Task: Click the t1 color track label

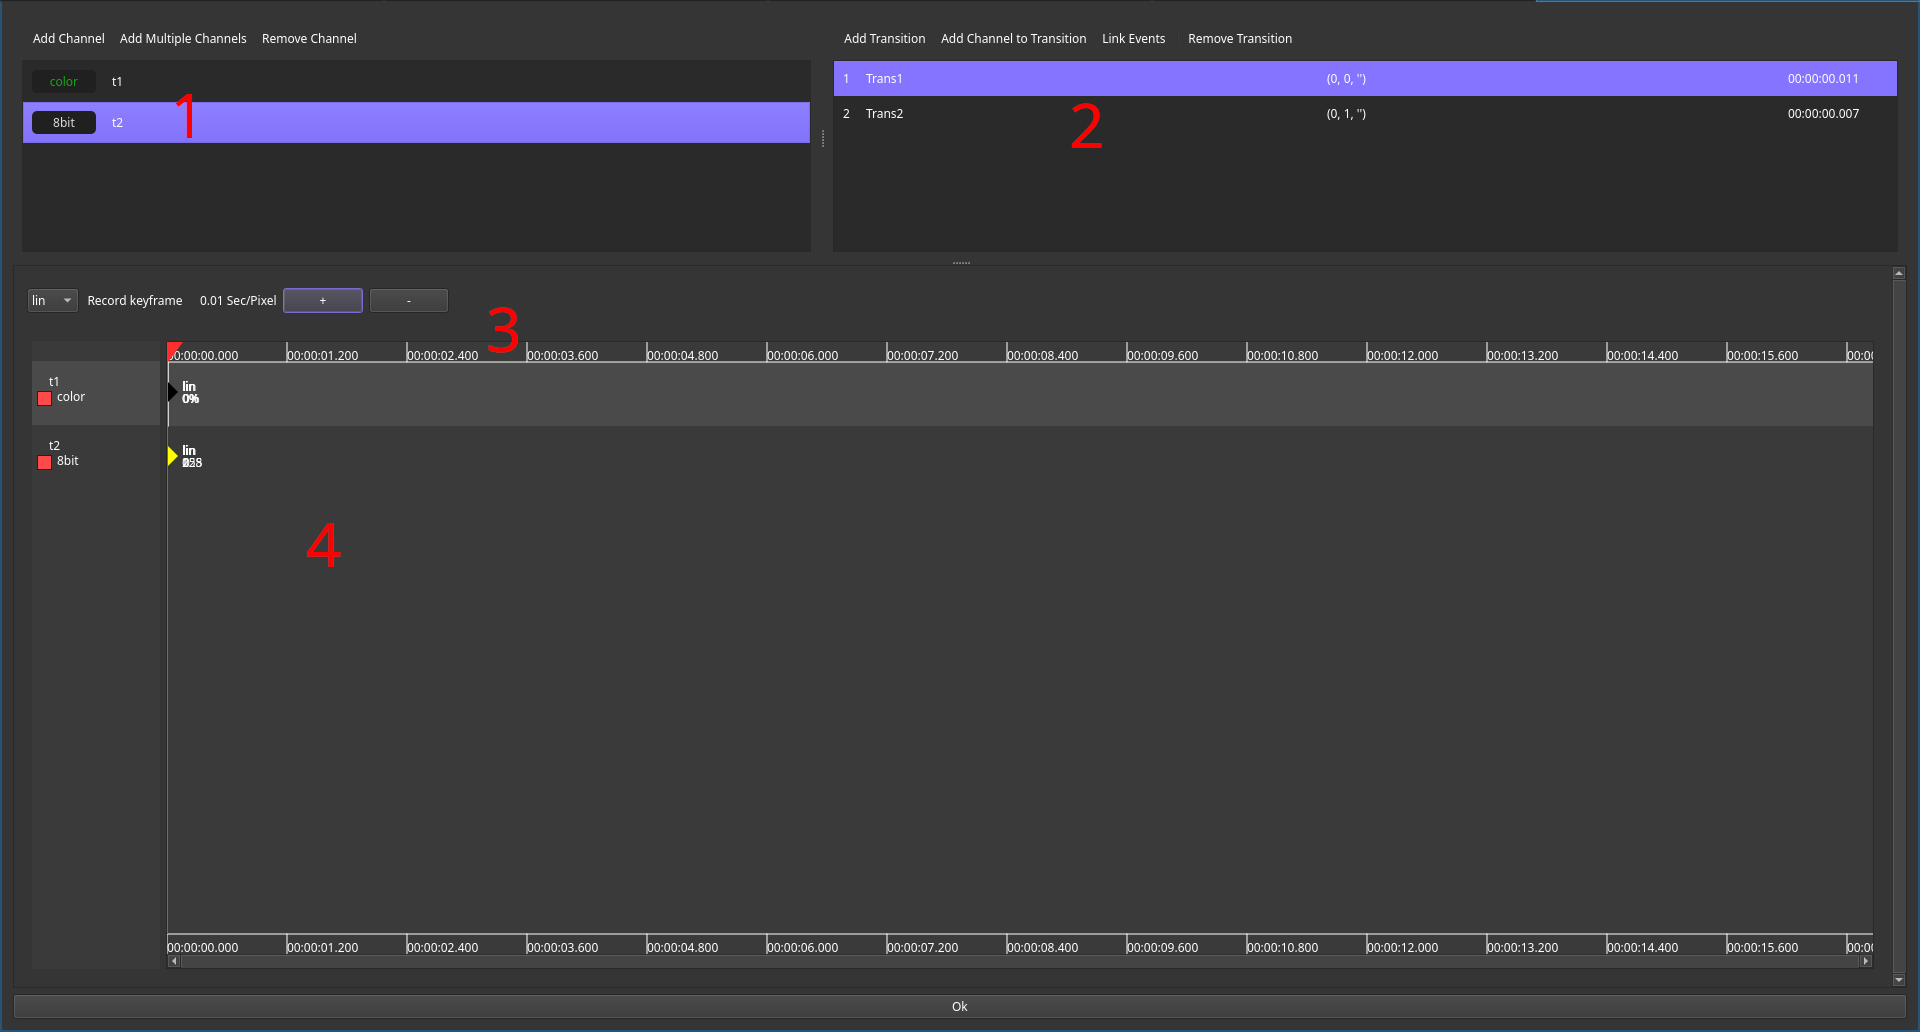Action: pos(96,393)
